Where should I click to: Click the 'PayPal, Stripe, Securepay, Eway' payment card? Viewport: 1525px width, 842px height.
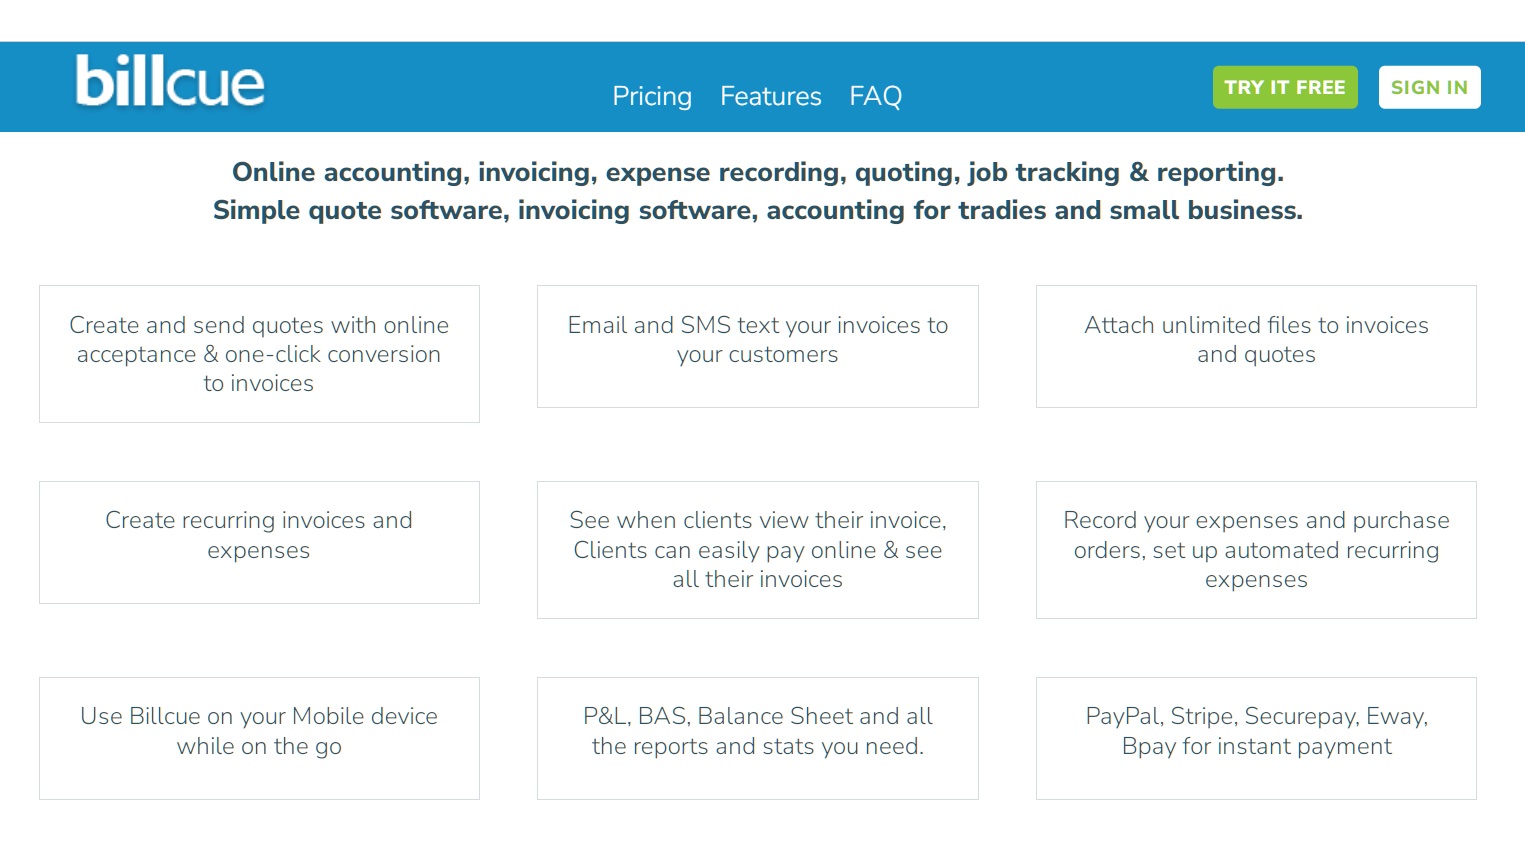point(1256,738)
